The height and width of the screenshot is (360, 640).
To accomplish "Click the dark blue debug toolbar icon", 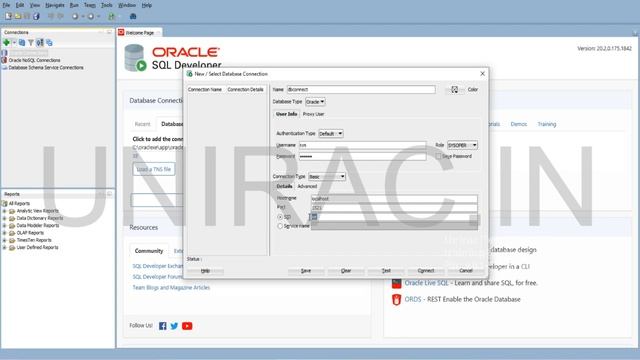I will tap(133, 17).
